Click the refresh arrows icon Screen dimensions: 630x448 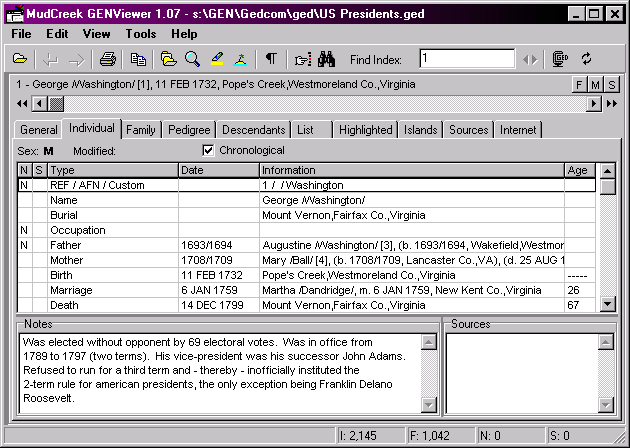pyautogui.click(x=587, y=59)
